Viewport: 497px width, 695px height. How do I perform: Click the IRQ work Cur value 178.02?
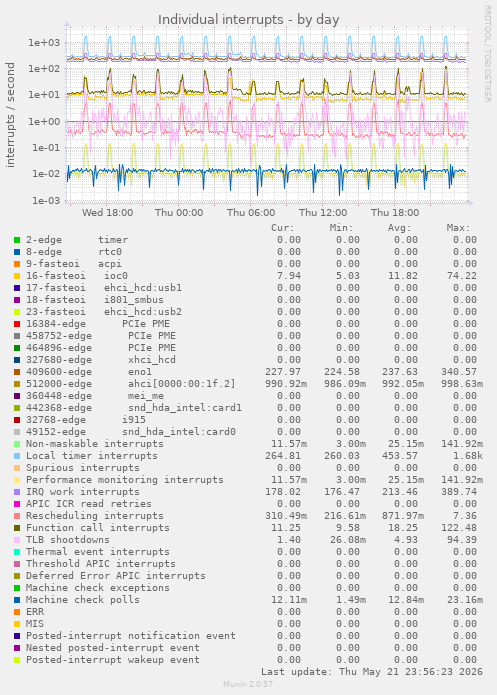[283, 492]
